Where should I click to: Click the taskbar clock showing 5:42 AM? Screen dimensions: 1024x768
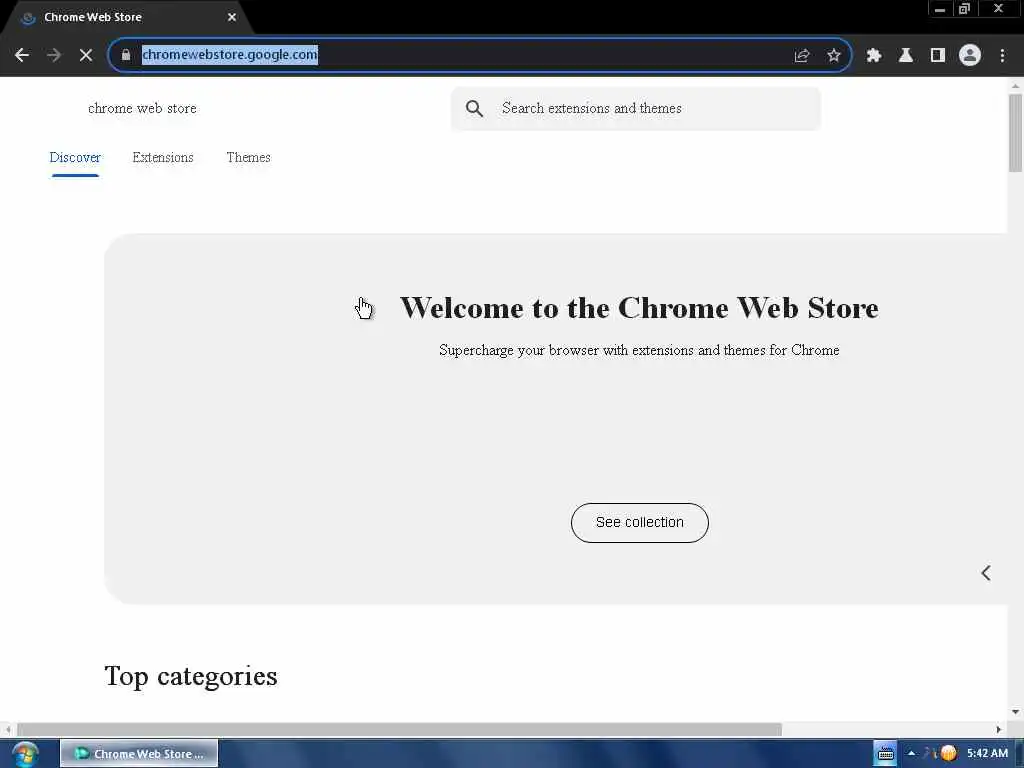[987, 754]
